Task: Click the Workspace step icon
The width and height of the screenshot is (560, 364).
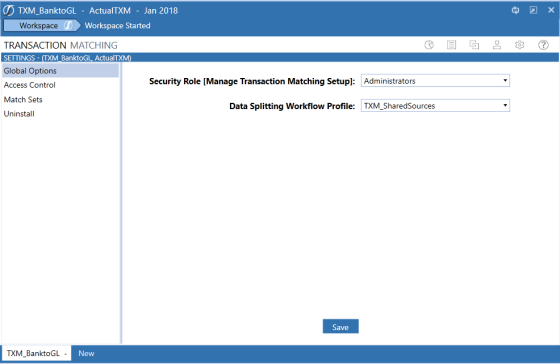Action: [x=68, y=25]
